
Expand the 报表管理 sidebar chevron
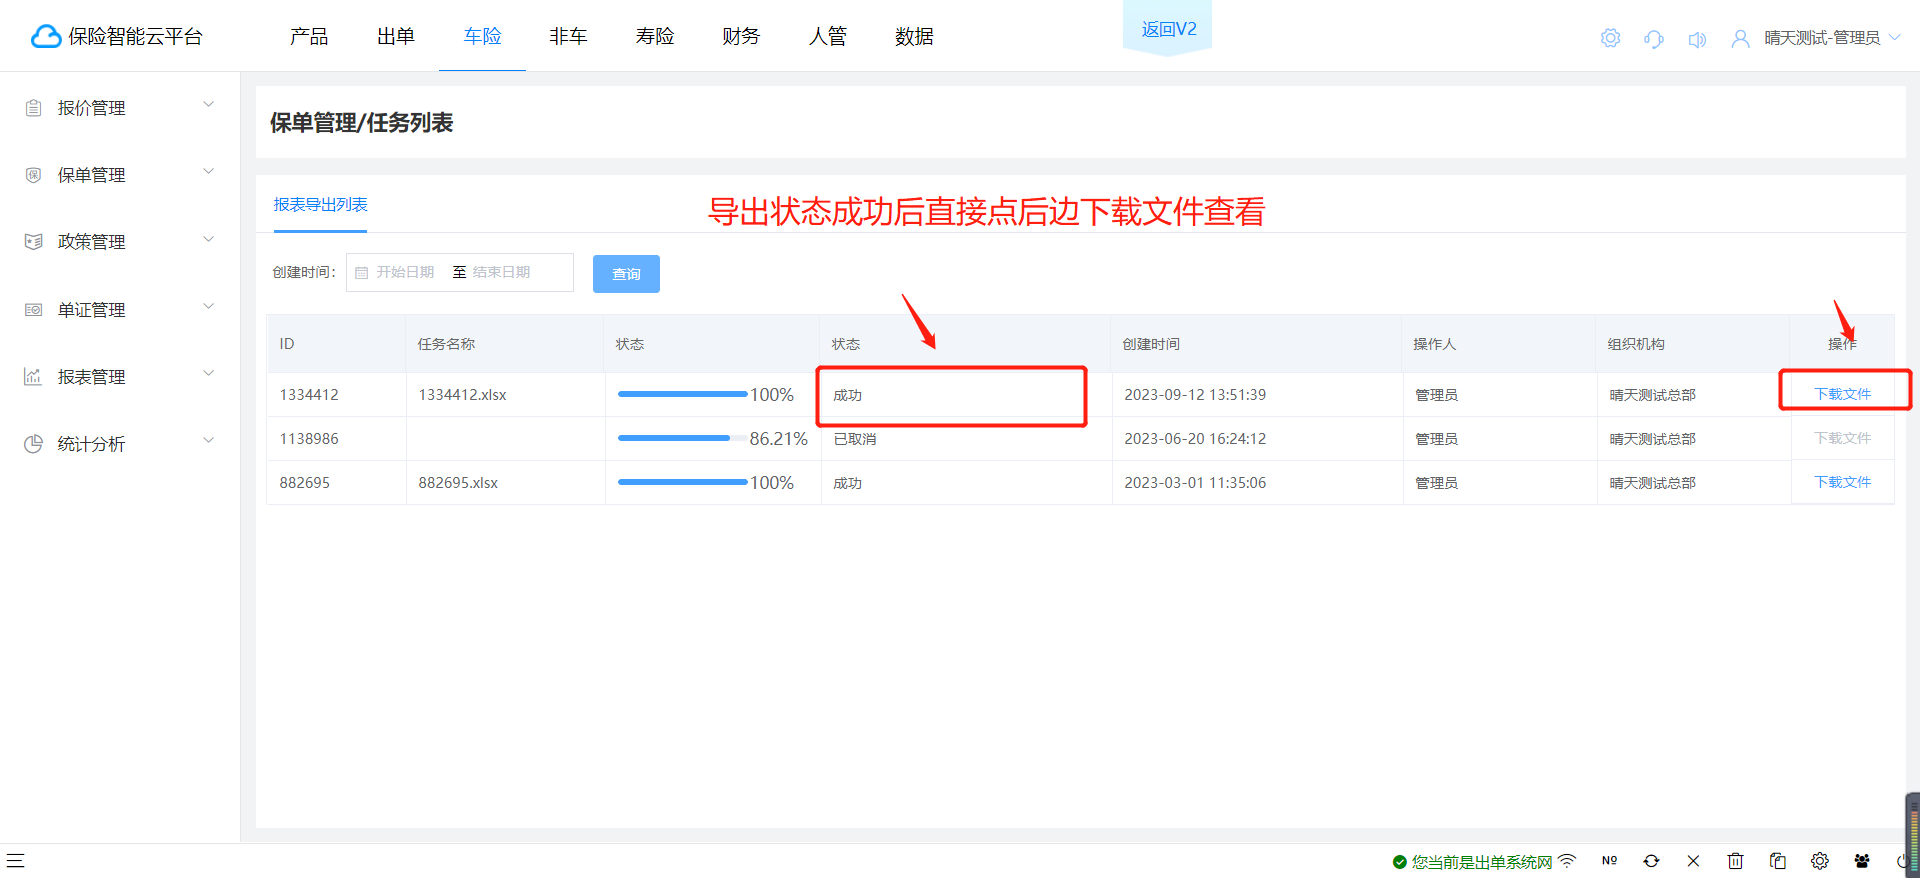tap(208, 374)
